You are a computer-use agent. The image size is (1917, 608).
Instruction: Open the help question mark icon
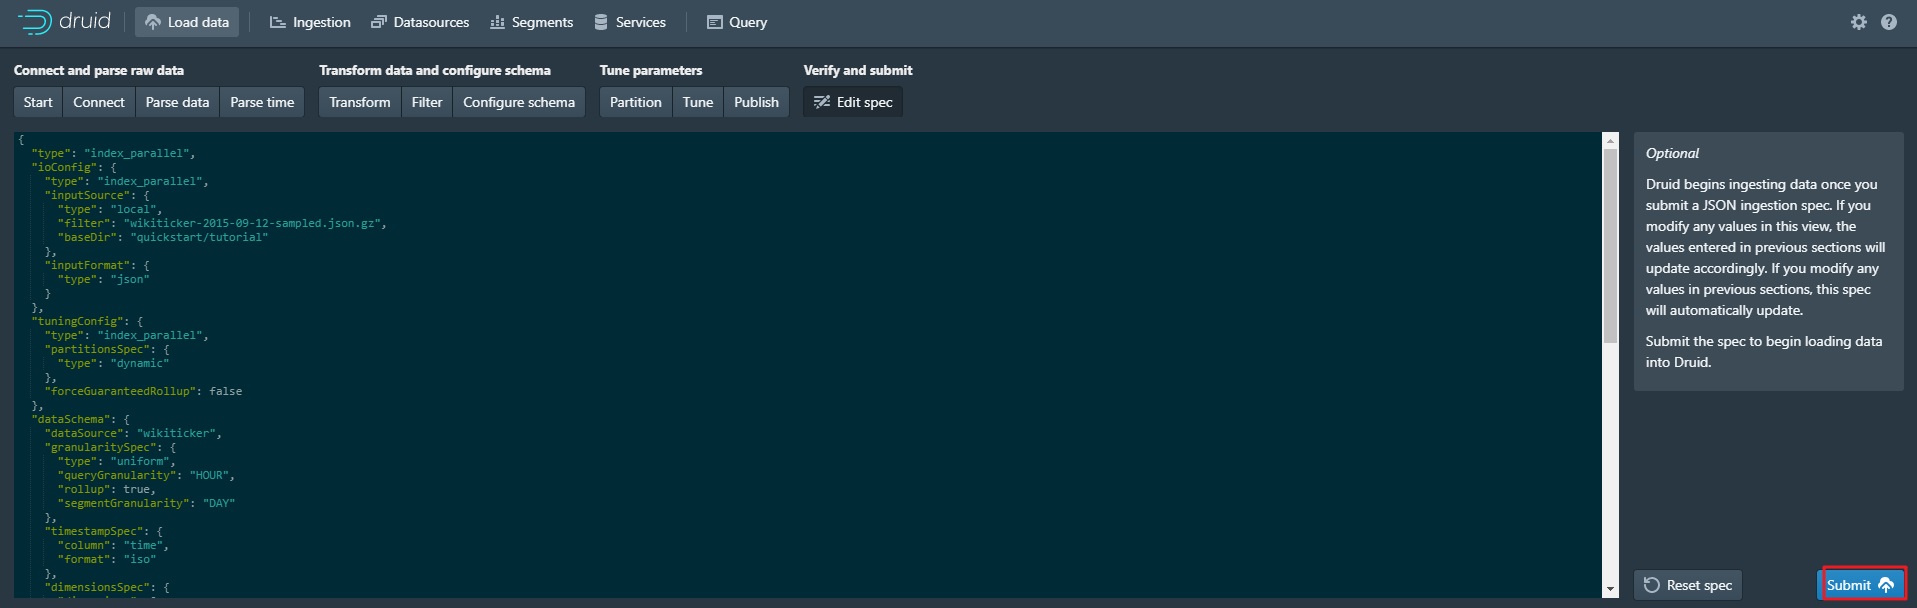[x=1888, y=22]
